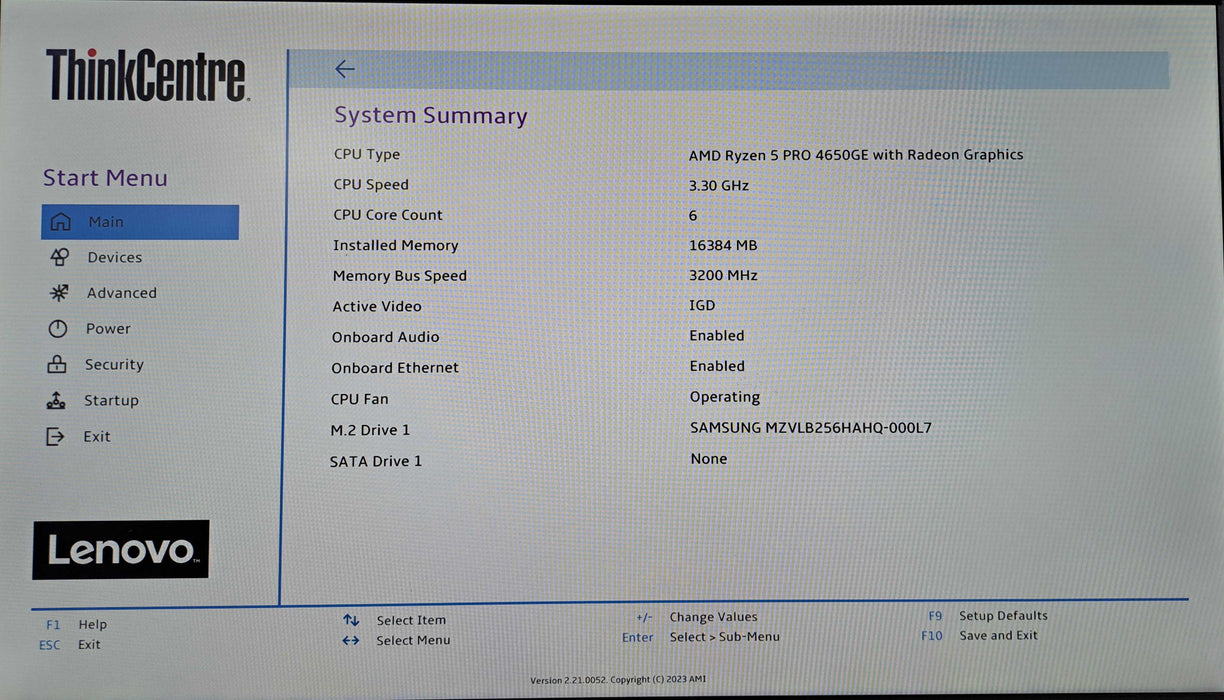Image resolution: width=1224 pixels, height=700 pixels.
Task: Go to the Advanced menu
Action: click(x=121, y=293)
